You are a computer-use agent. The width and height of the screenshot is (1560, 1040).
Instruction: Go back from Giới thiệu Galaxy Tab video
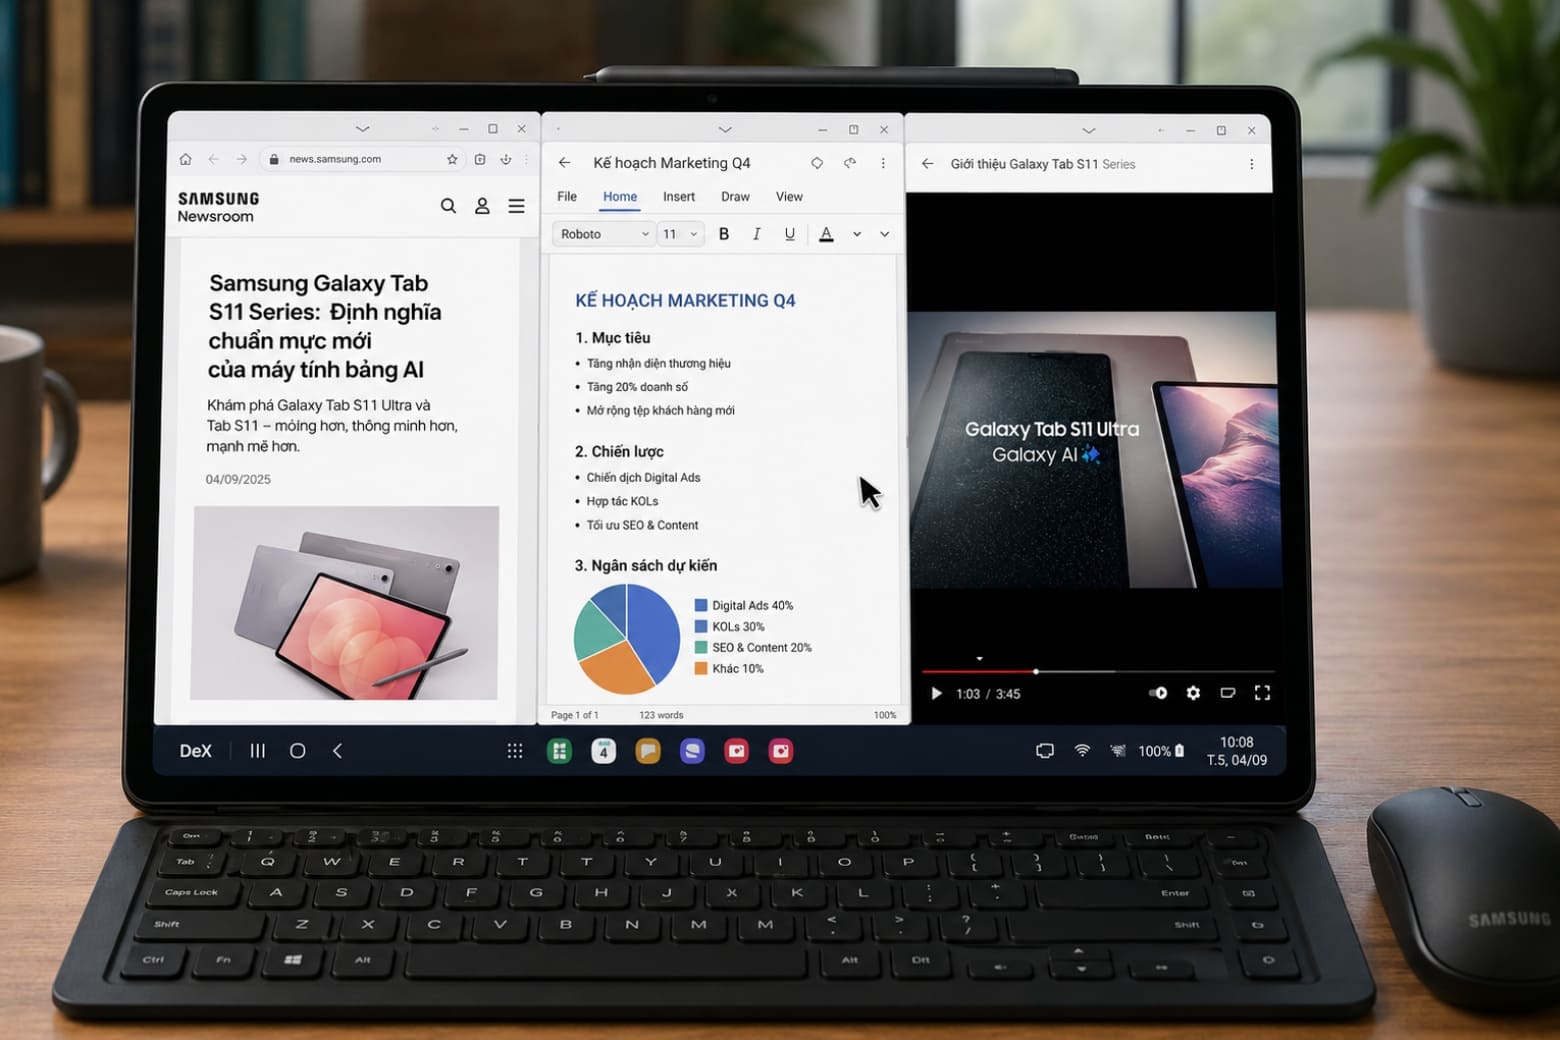point(927,163)
